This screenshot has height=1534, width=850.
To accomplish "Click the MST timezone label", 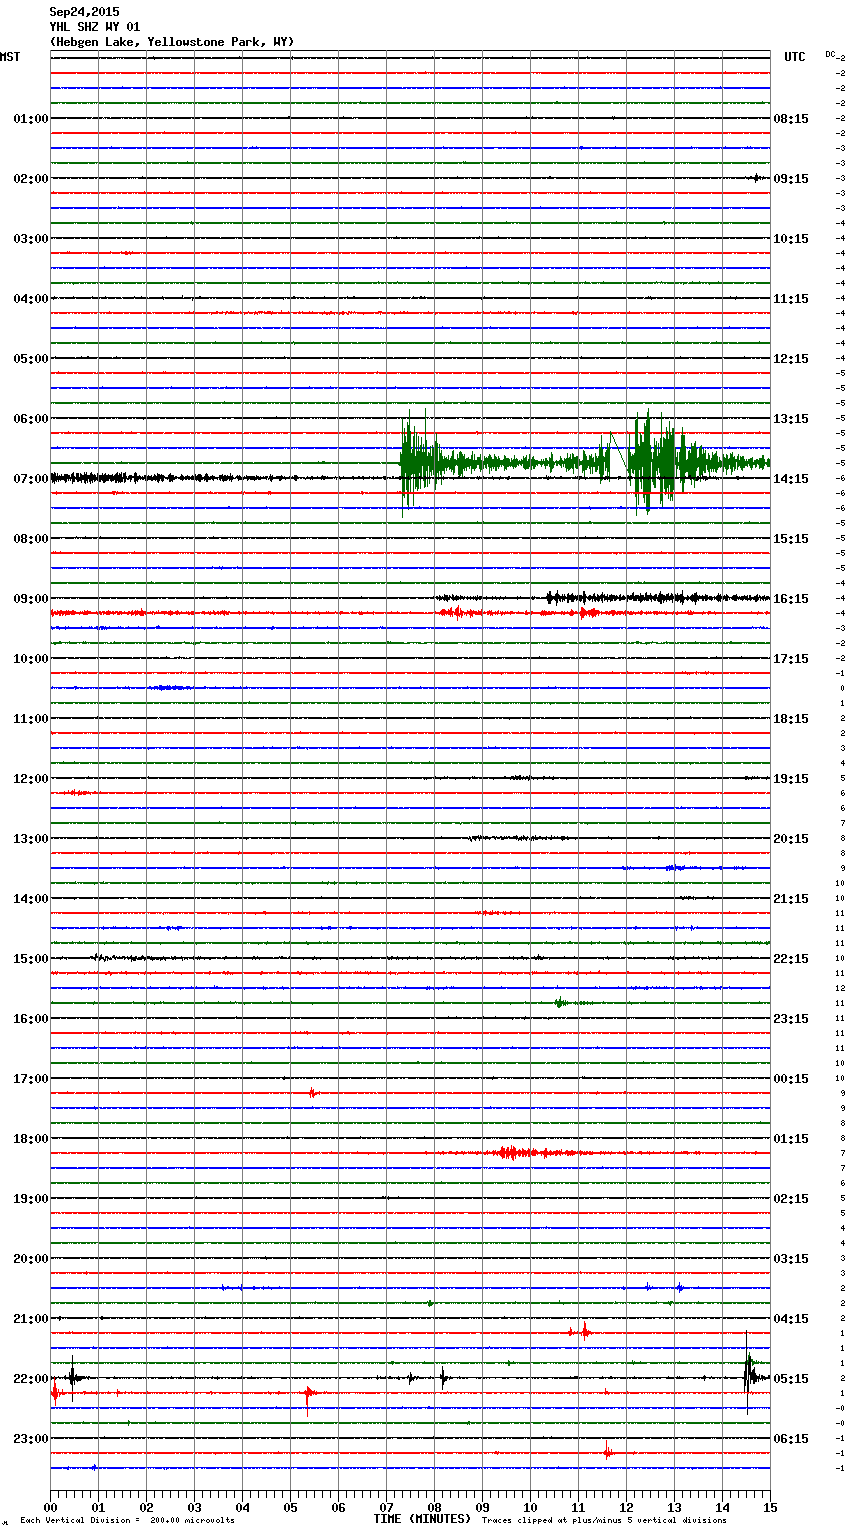I will click(10, 57).
